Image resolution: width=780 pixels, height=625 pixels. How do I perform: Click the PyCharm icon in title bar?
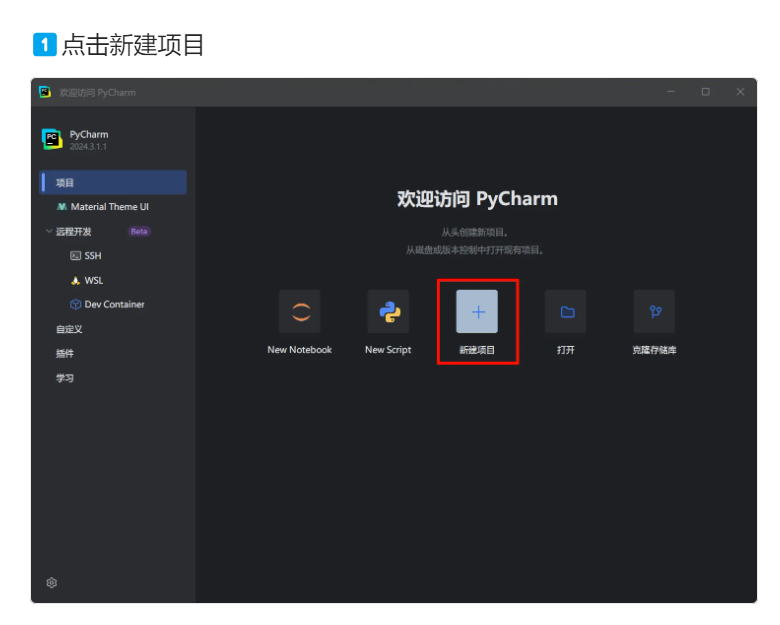pos(45,92)
